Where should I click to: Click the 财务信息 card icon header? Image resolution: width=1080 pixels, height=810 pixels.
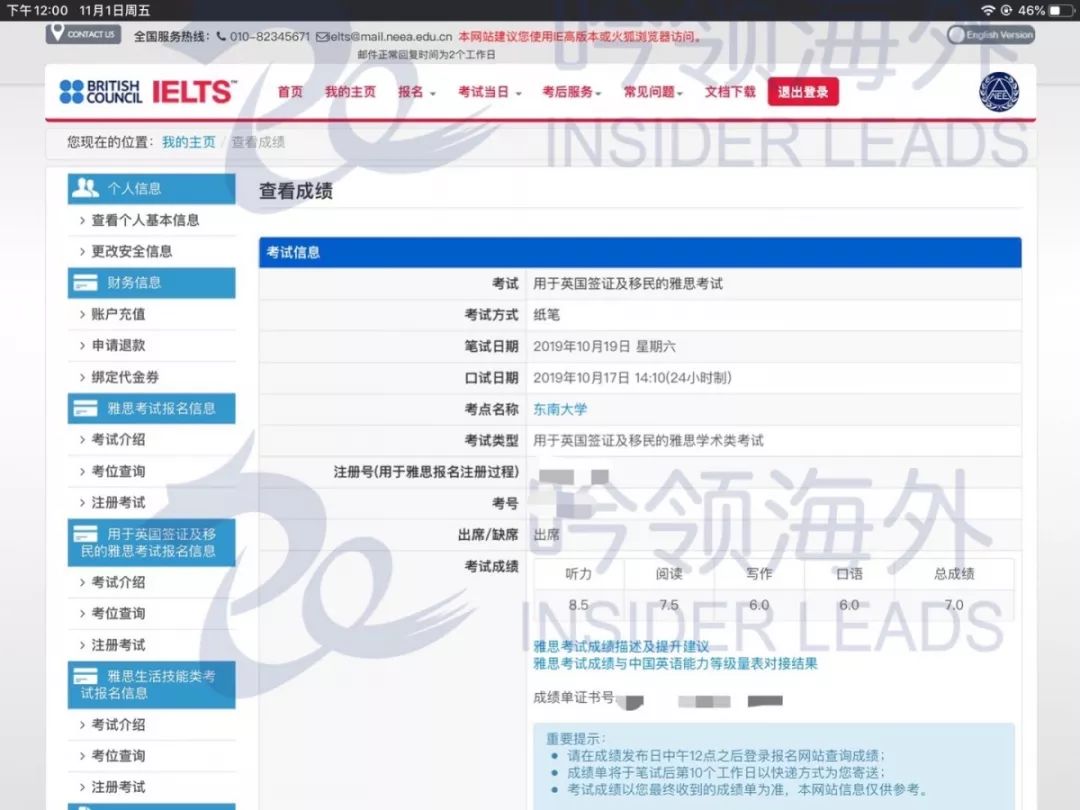click(x=86, y=283)
